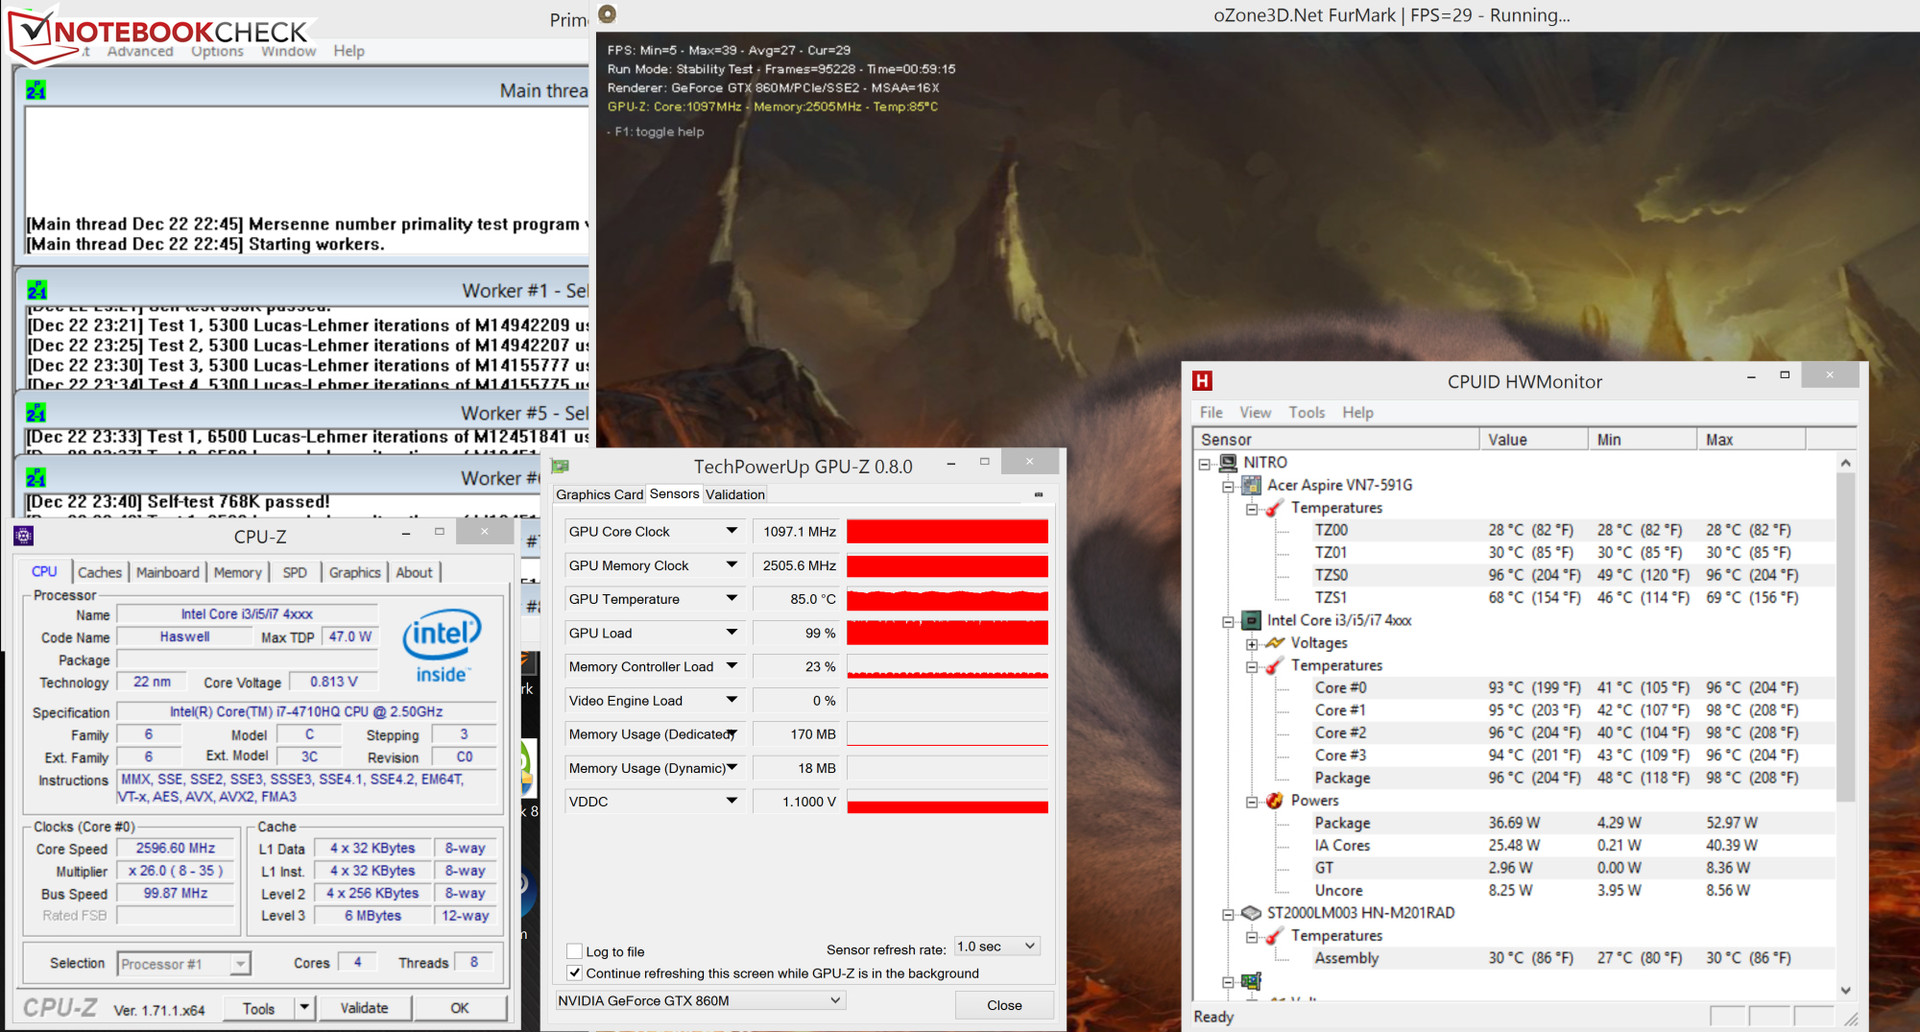Uncheck Continue refreshing in background checkbox
This screenshot has width=1920, height=1032.
(x=574, y=973)
